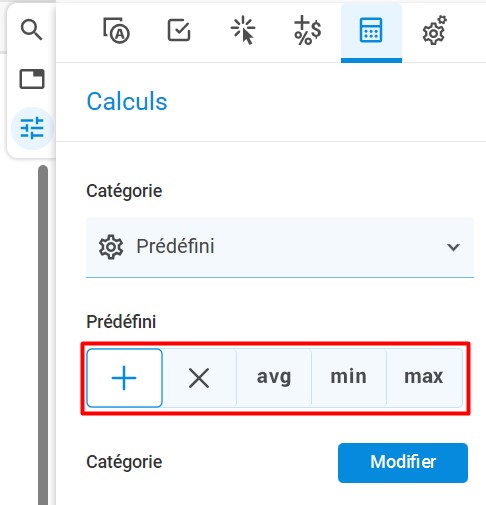Open the Catégorie Prédéfini dropdown
This screenshot has width=486, height=505.
[x=280, y=247]
